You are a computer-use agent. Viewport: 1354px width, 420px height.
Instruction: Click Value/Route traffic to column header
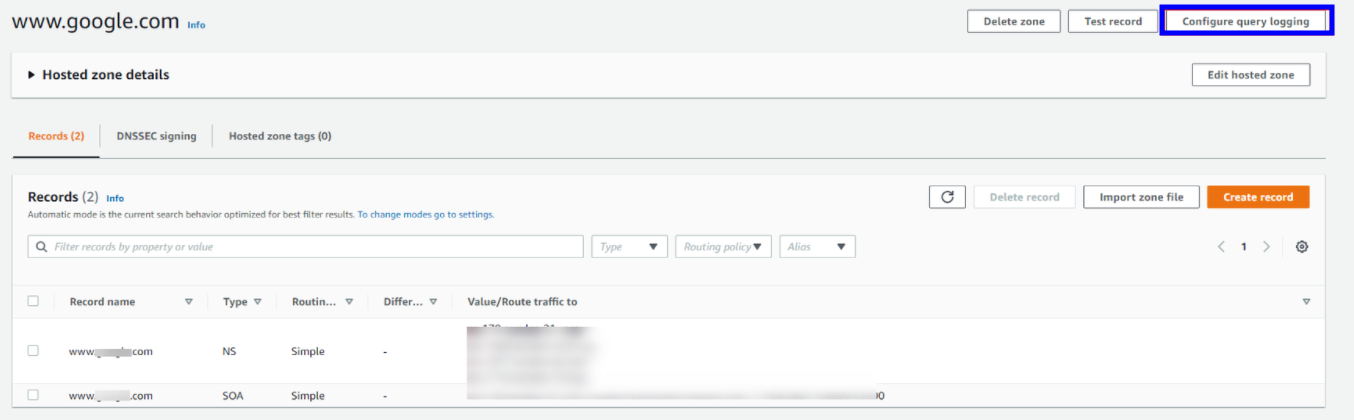[522, 301]
